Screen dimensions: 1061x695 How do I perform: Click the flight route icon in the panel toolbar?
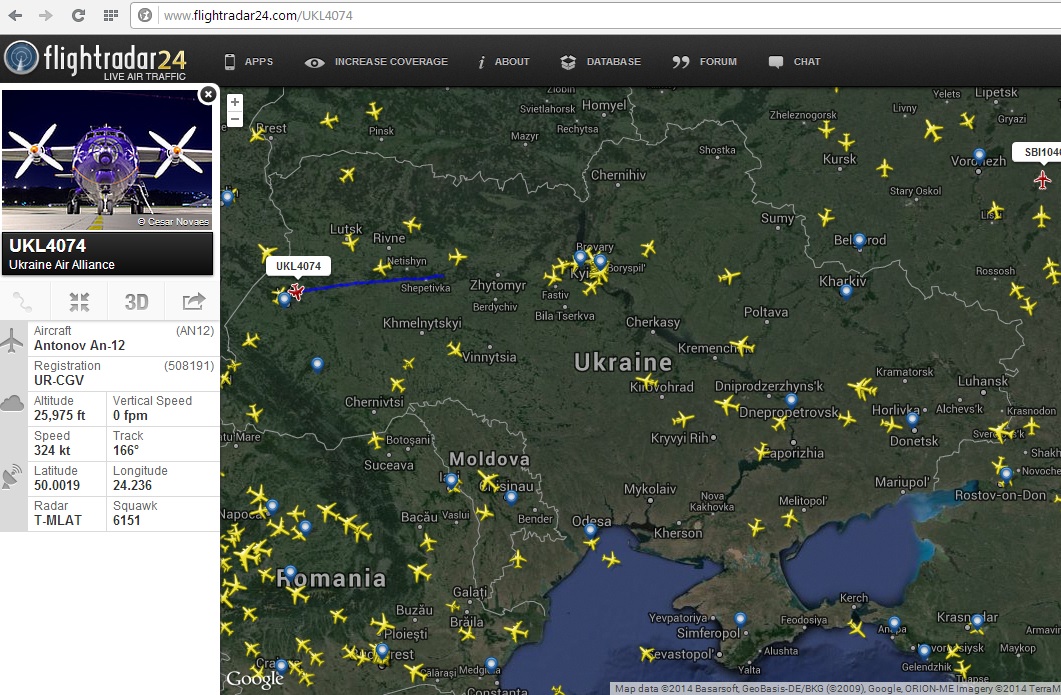(22, 302)
